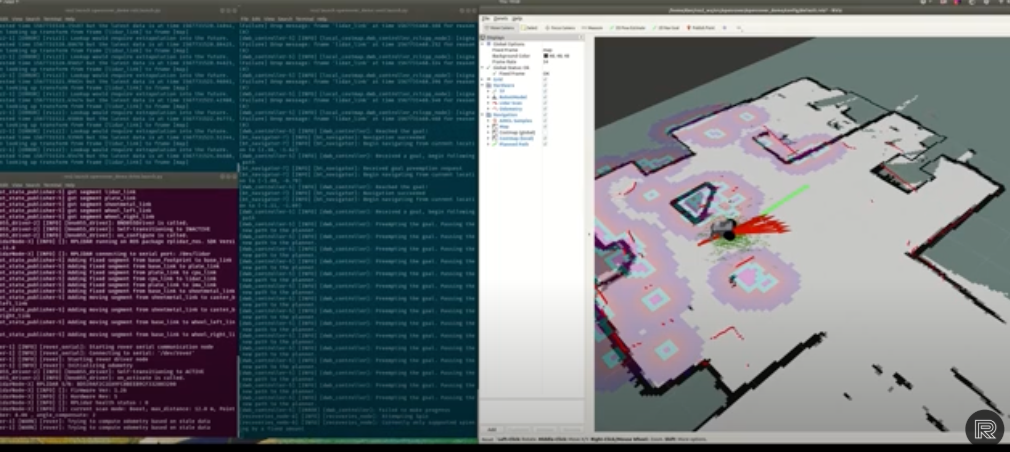
Task: Click the Planned Path display icon
Action: point(495,144)
